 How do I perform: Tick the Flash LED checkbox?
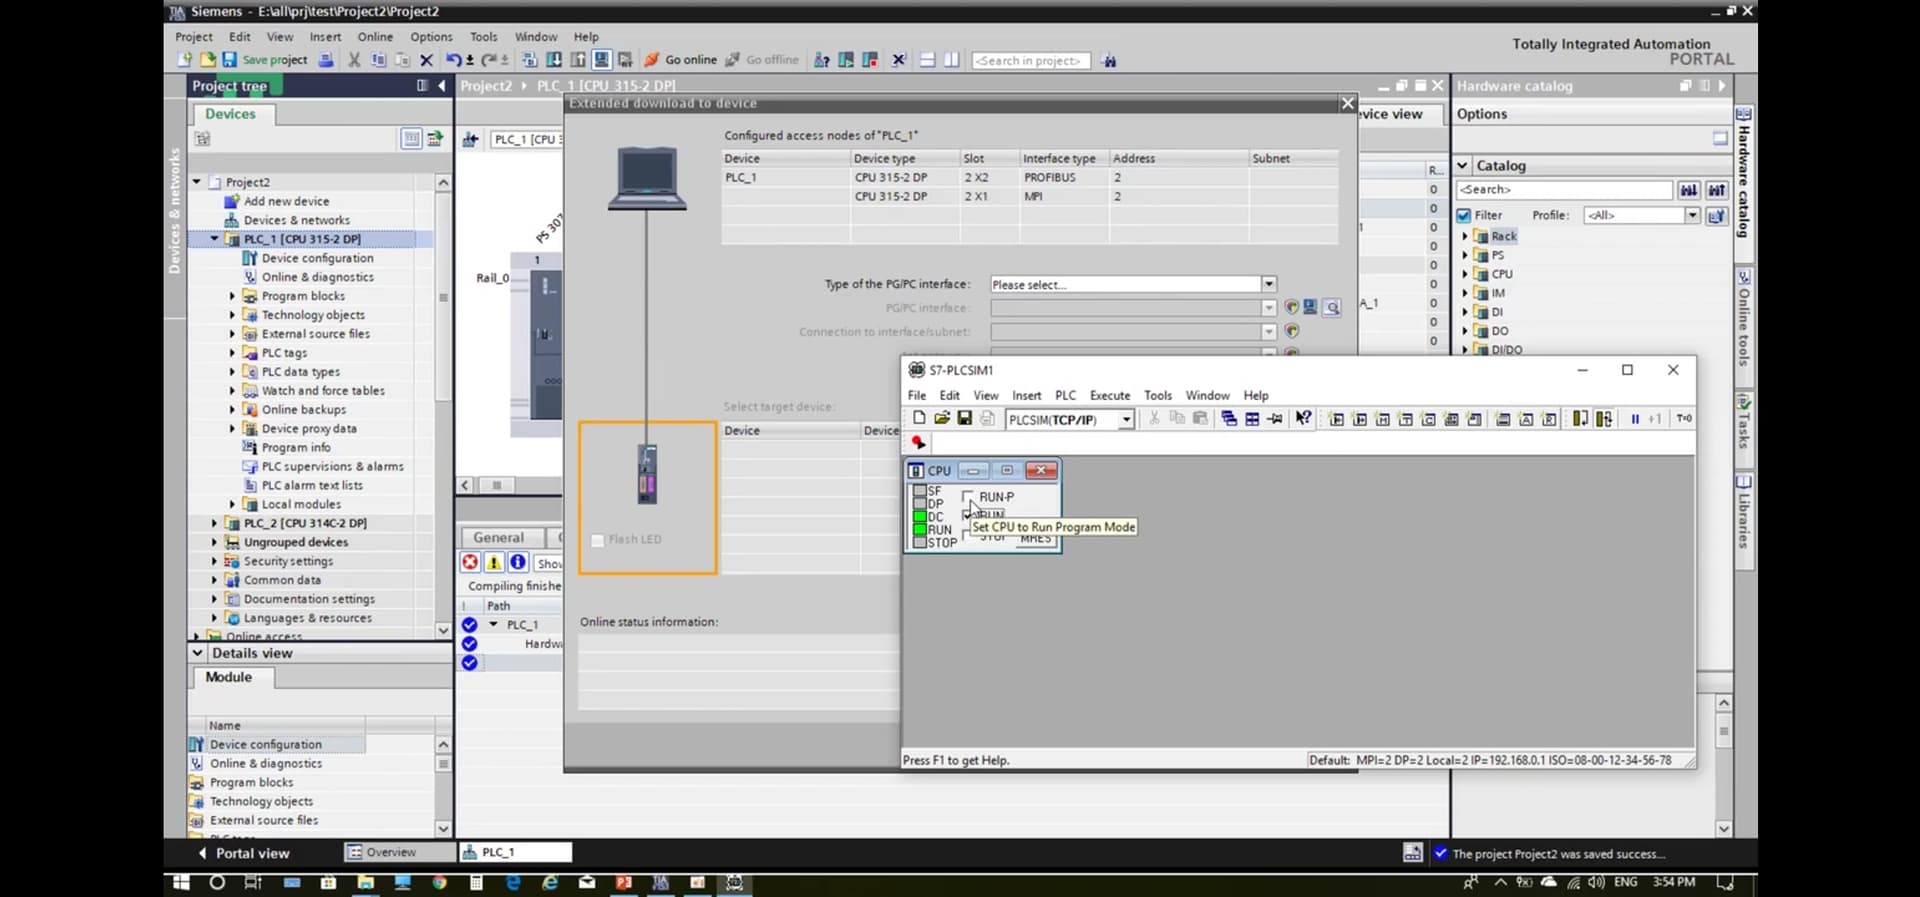click(x=598, y=540)
